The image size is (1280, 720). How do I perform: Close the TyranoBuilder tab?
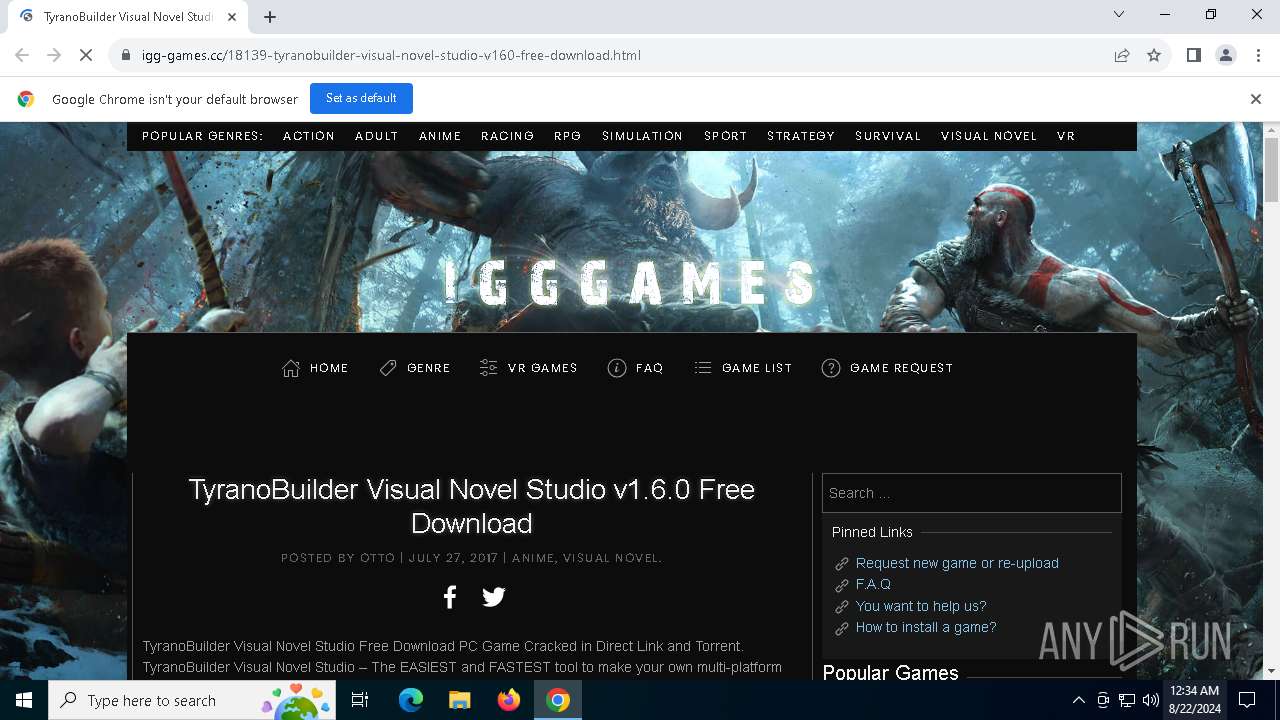point(232,16)
